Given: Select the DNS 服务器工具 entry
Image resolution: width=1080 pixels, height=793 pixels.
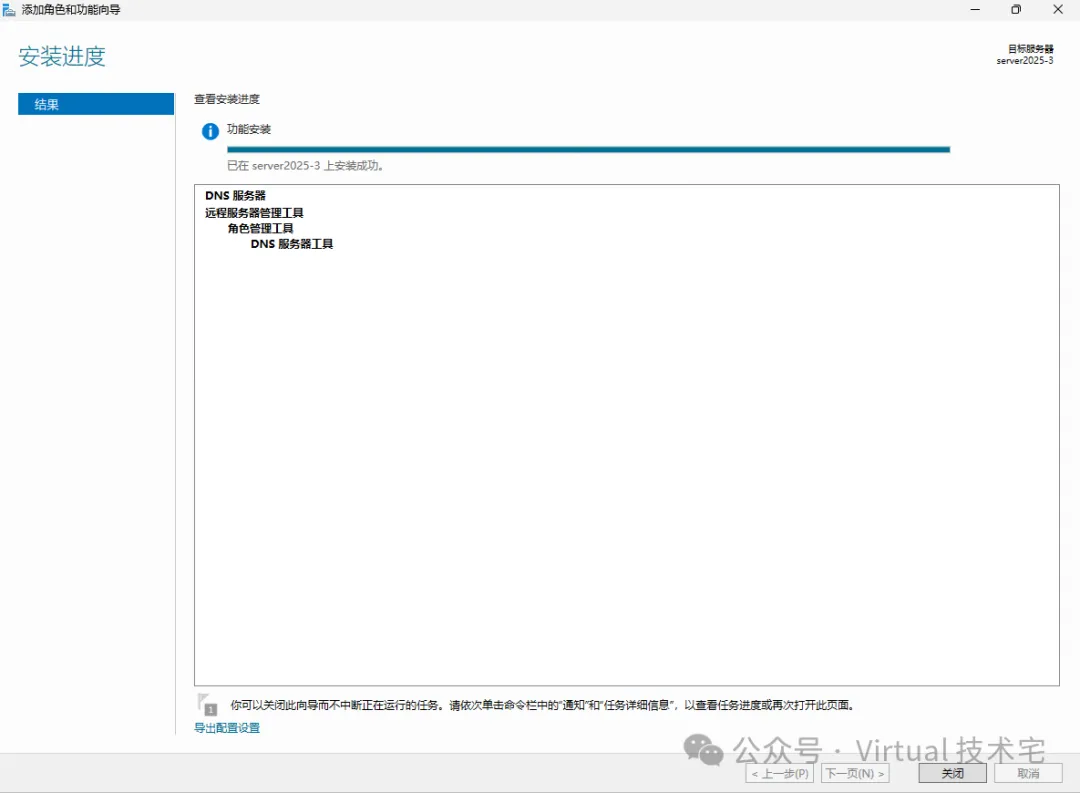Looking at the screenshot, I should (292, 244).
